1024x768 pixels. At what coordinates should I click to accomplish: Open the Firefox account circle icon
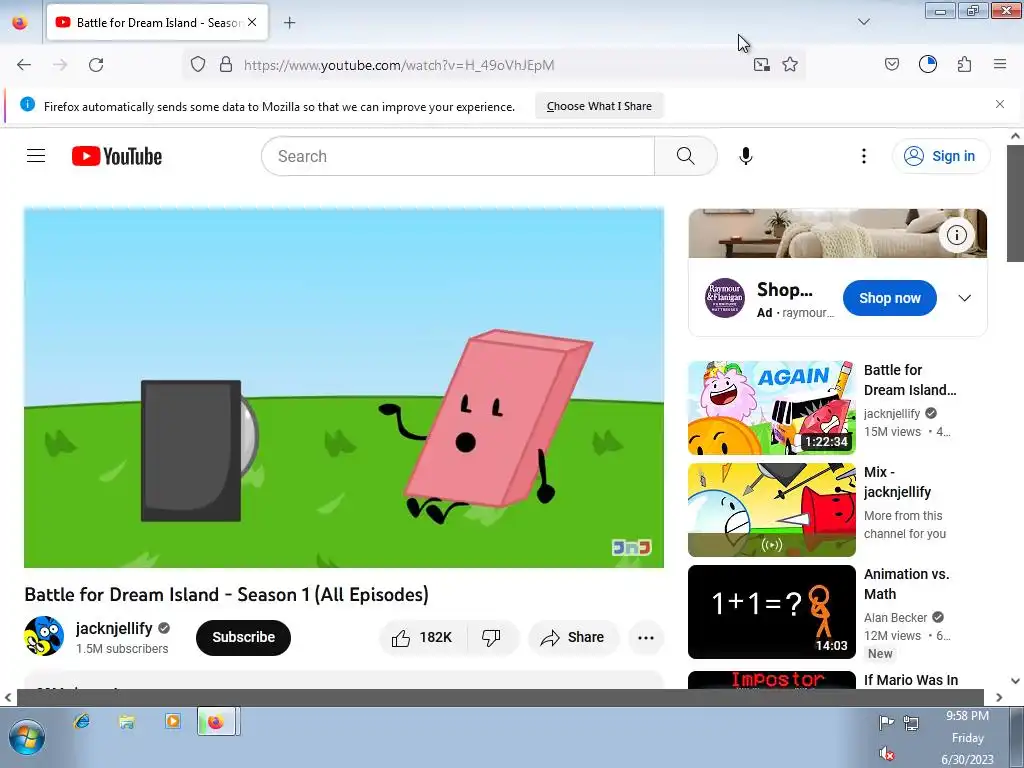coord(928,64)
